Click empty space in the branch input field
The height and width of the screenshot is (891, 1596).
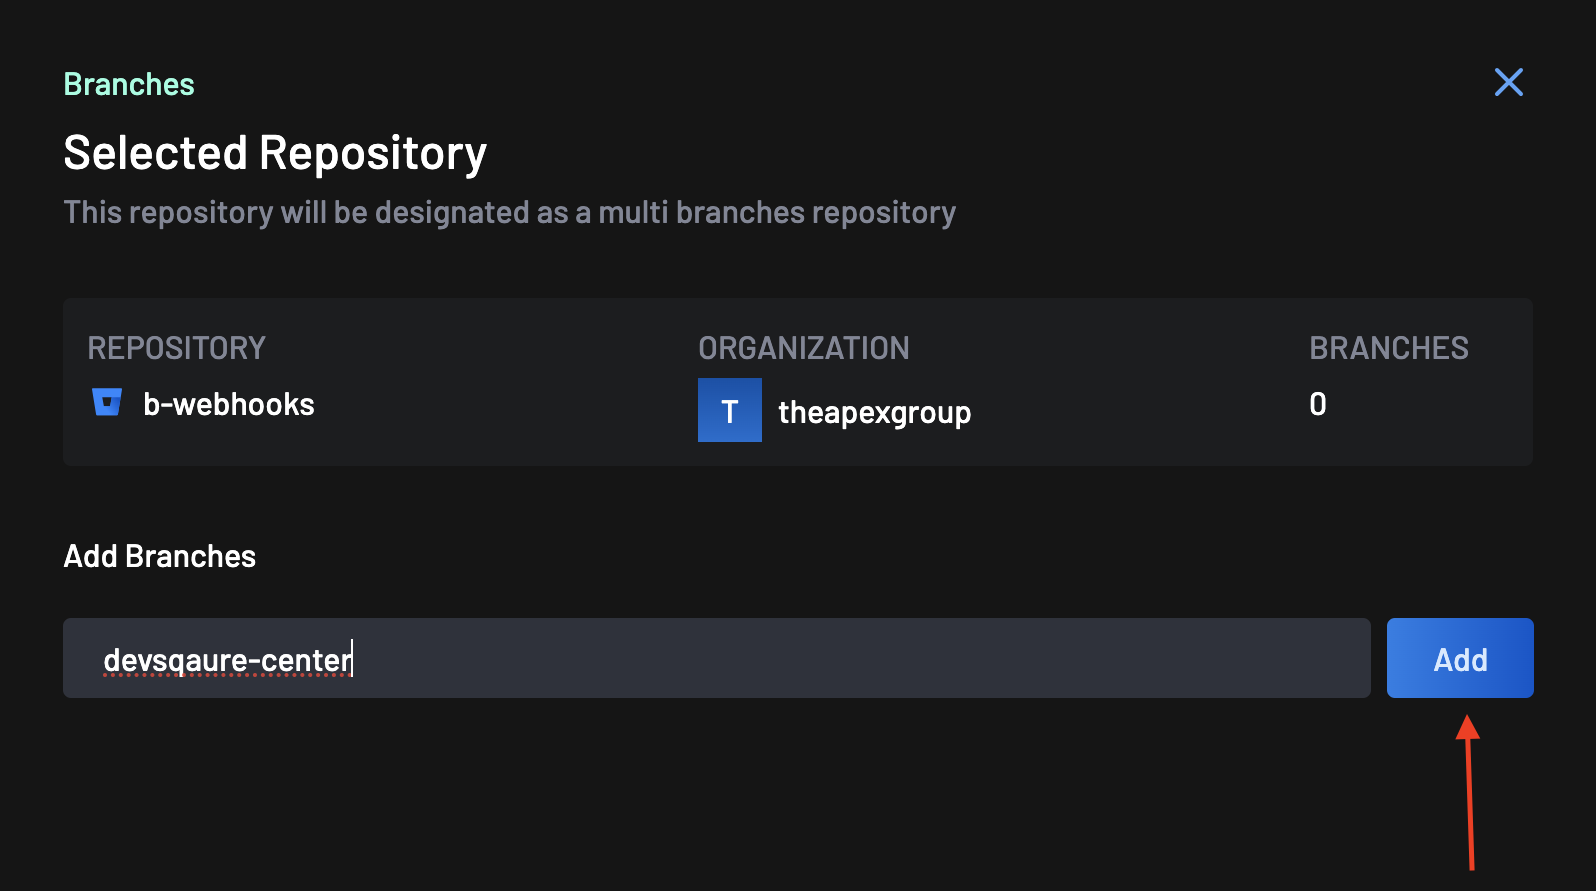[x=860, y=658]
